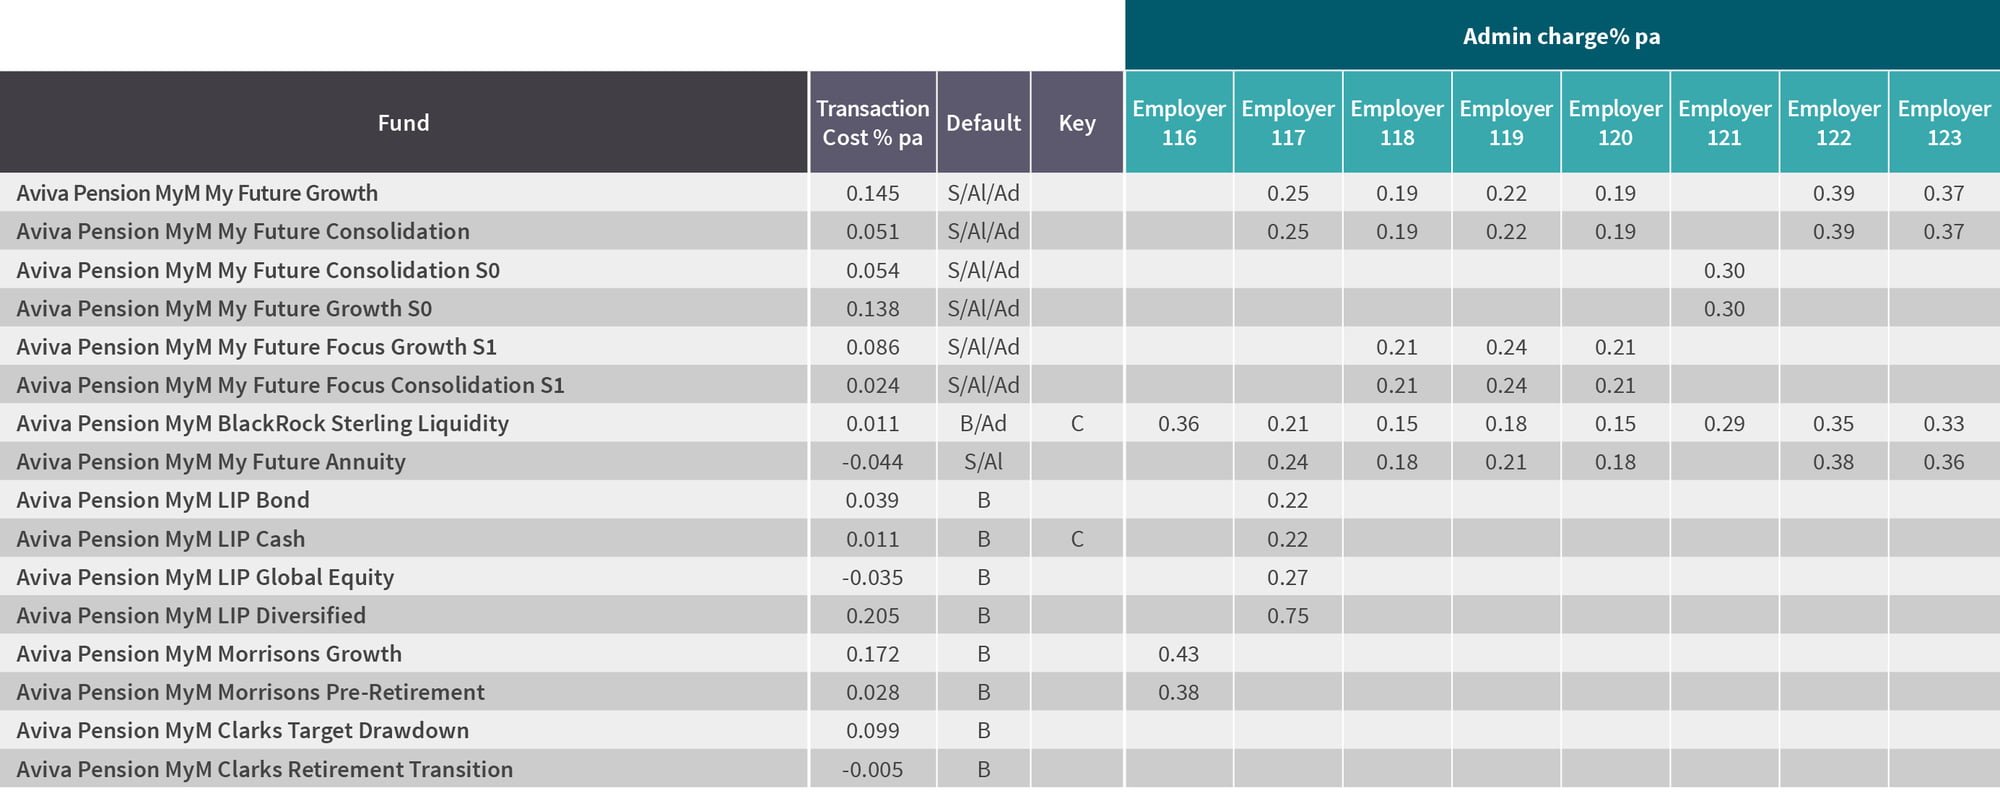Select the Employer 119 column header
2000x801 pixels.
(x=1505, y=123)
